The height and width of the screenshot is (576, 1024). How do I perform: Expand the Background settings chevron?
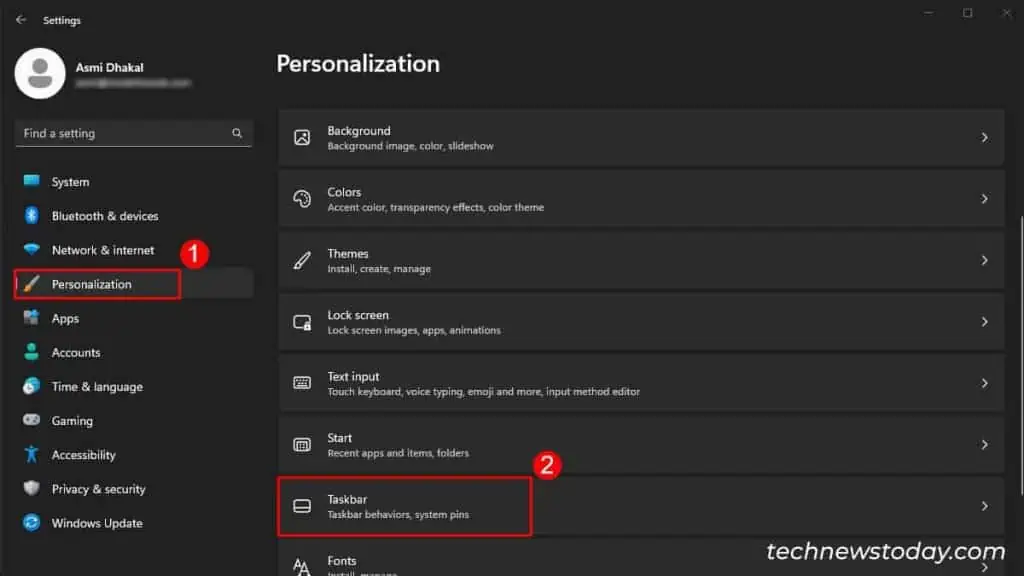[x=984, y=137]
